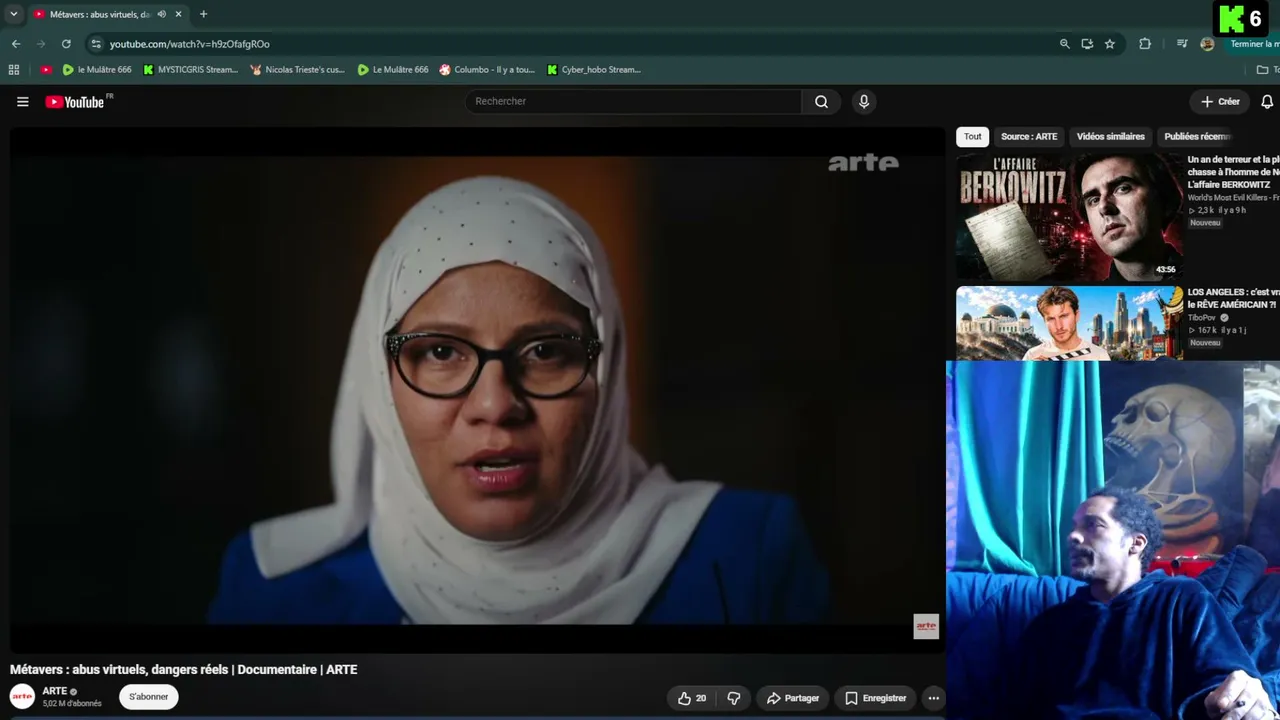Open the Los Angeles video thumbnail

coord(1069,323)
